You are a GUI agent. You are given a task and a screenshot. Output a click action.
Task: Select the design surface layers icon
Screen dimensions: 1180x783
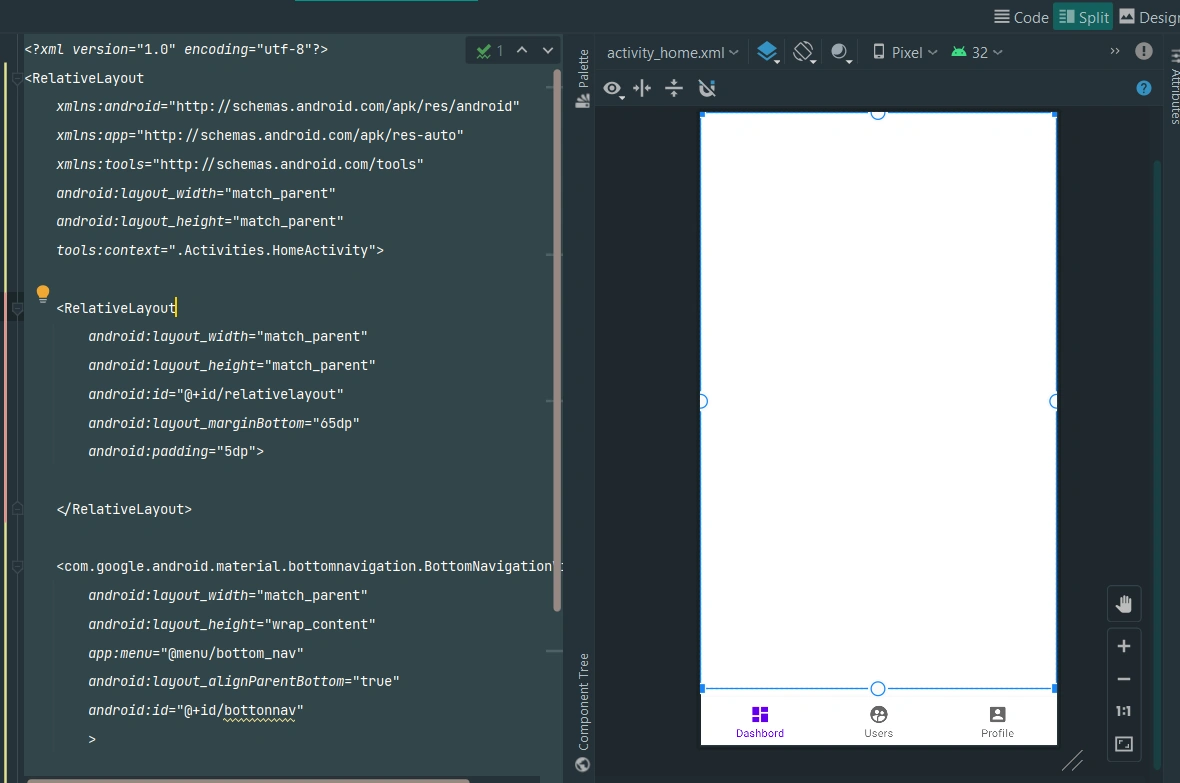[x=767, y=52]
